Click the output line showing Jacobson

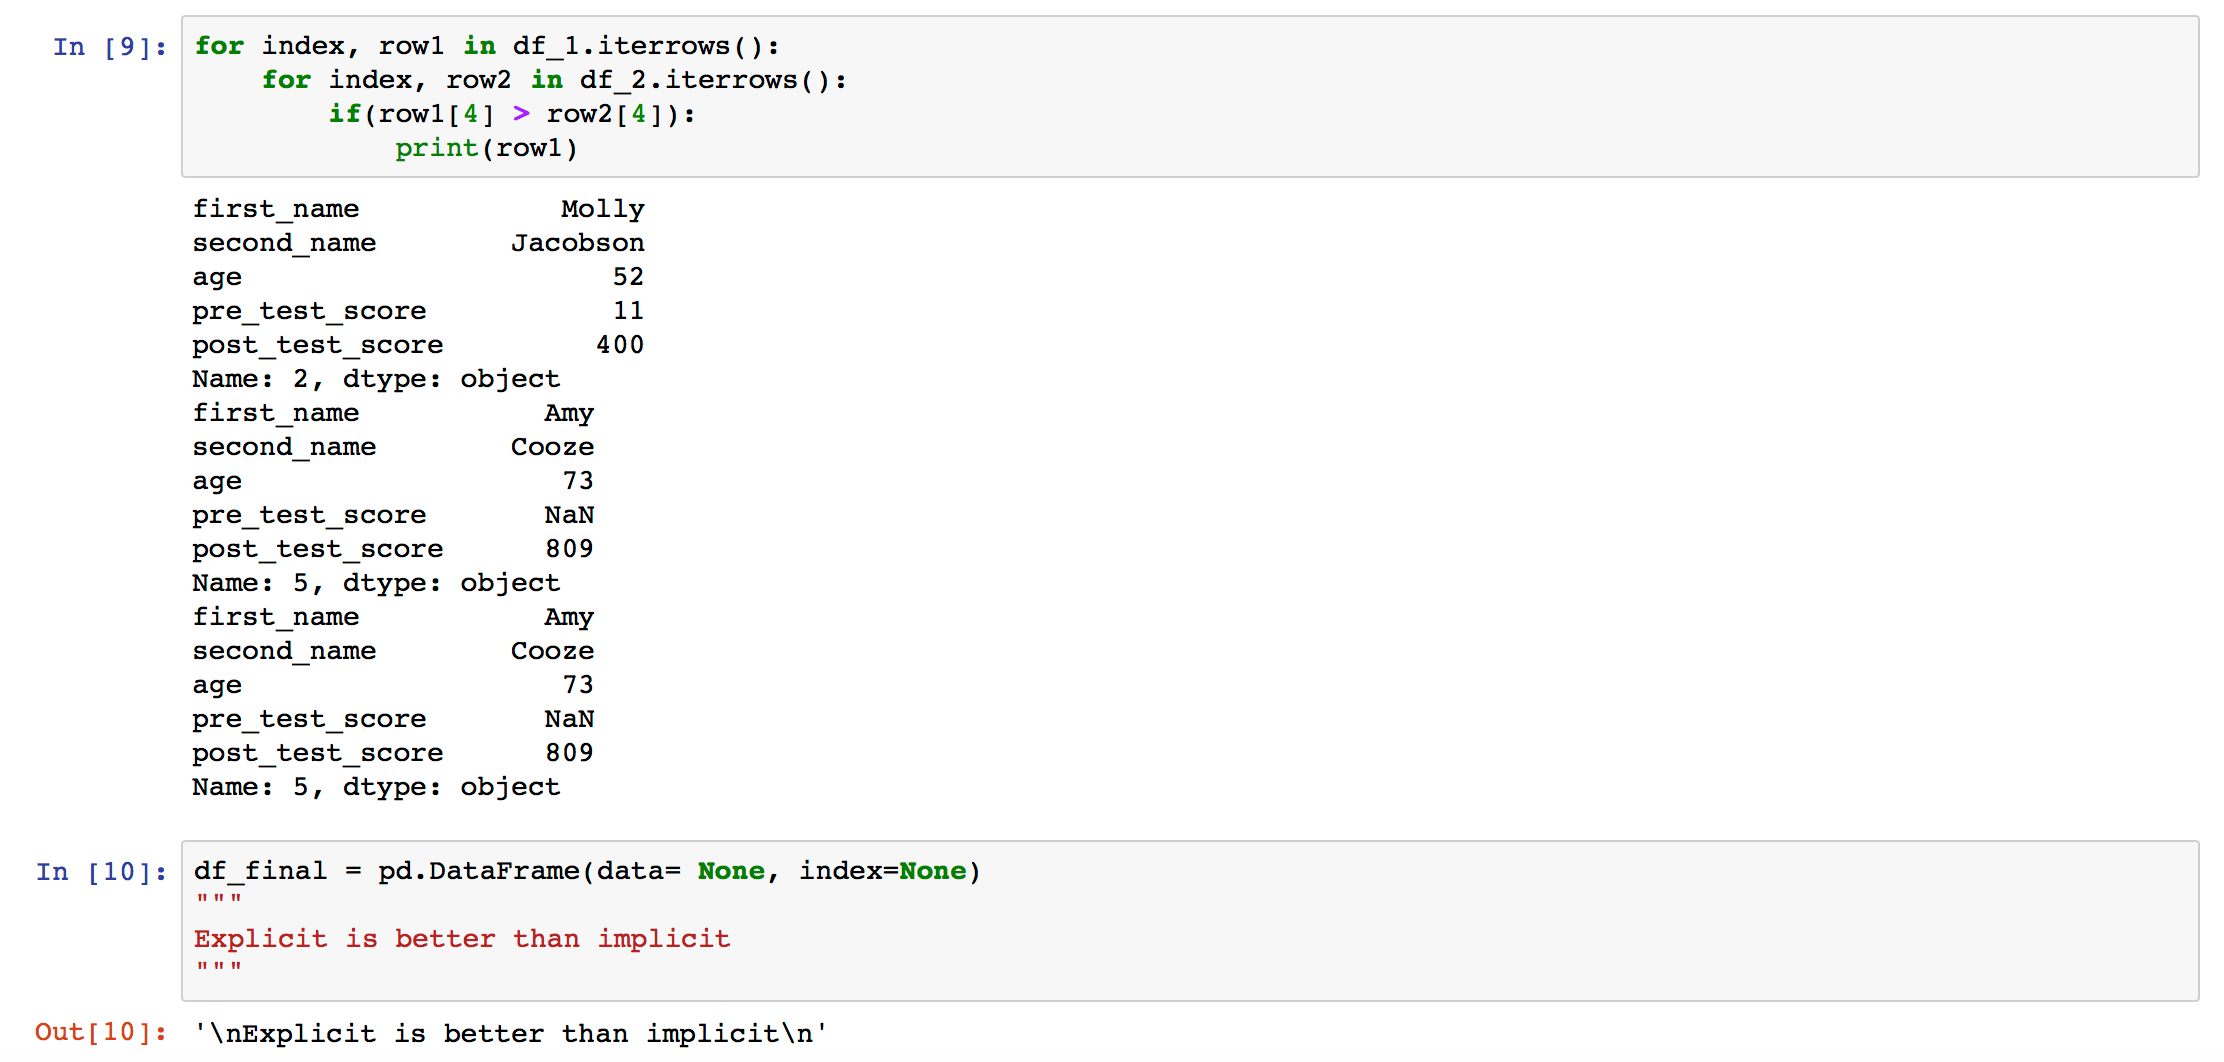[x=578, y=242]
